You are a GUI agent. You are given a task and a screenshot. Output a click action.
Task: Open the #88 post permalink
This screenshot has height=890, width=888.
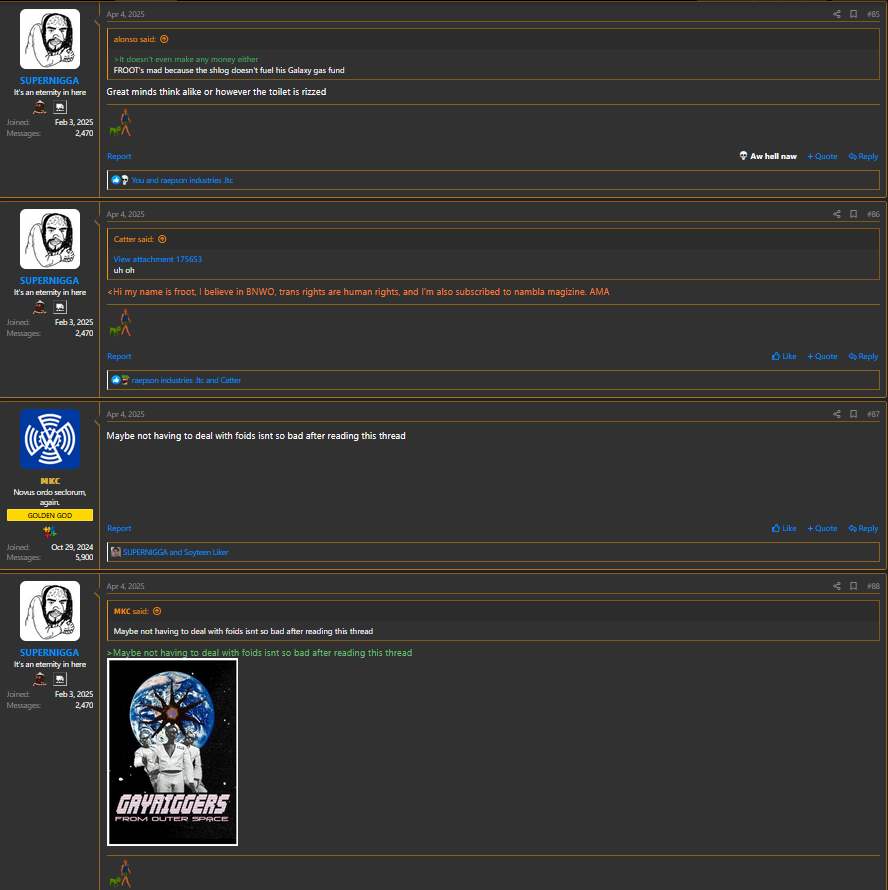(873, 586)
